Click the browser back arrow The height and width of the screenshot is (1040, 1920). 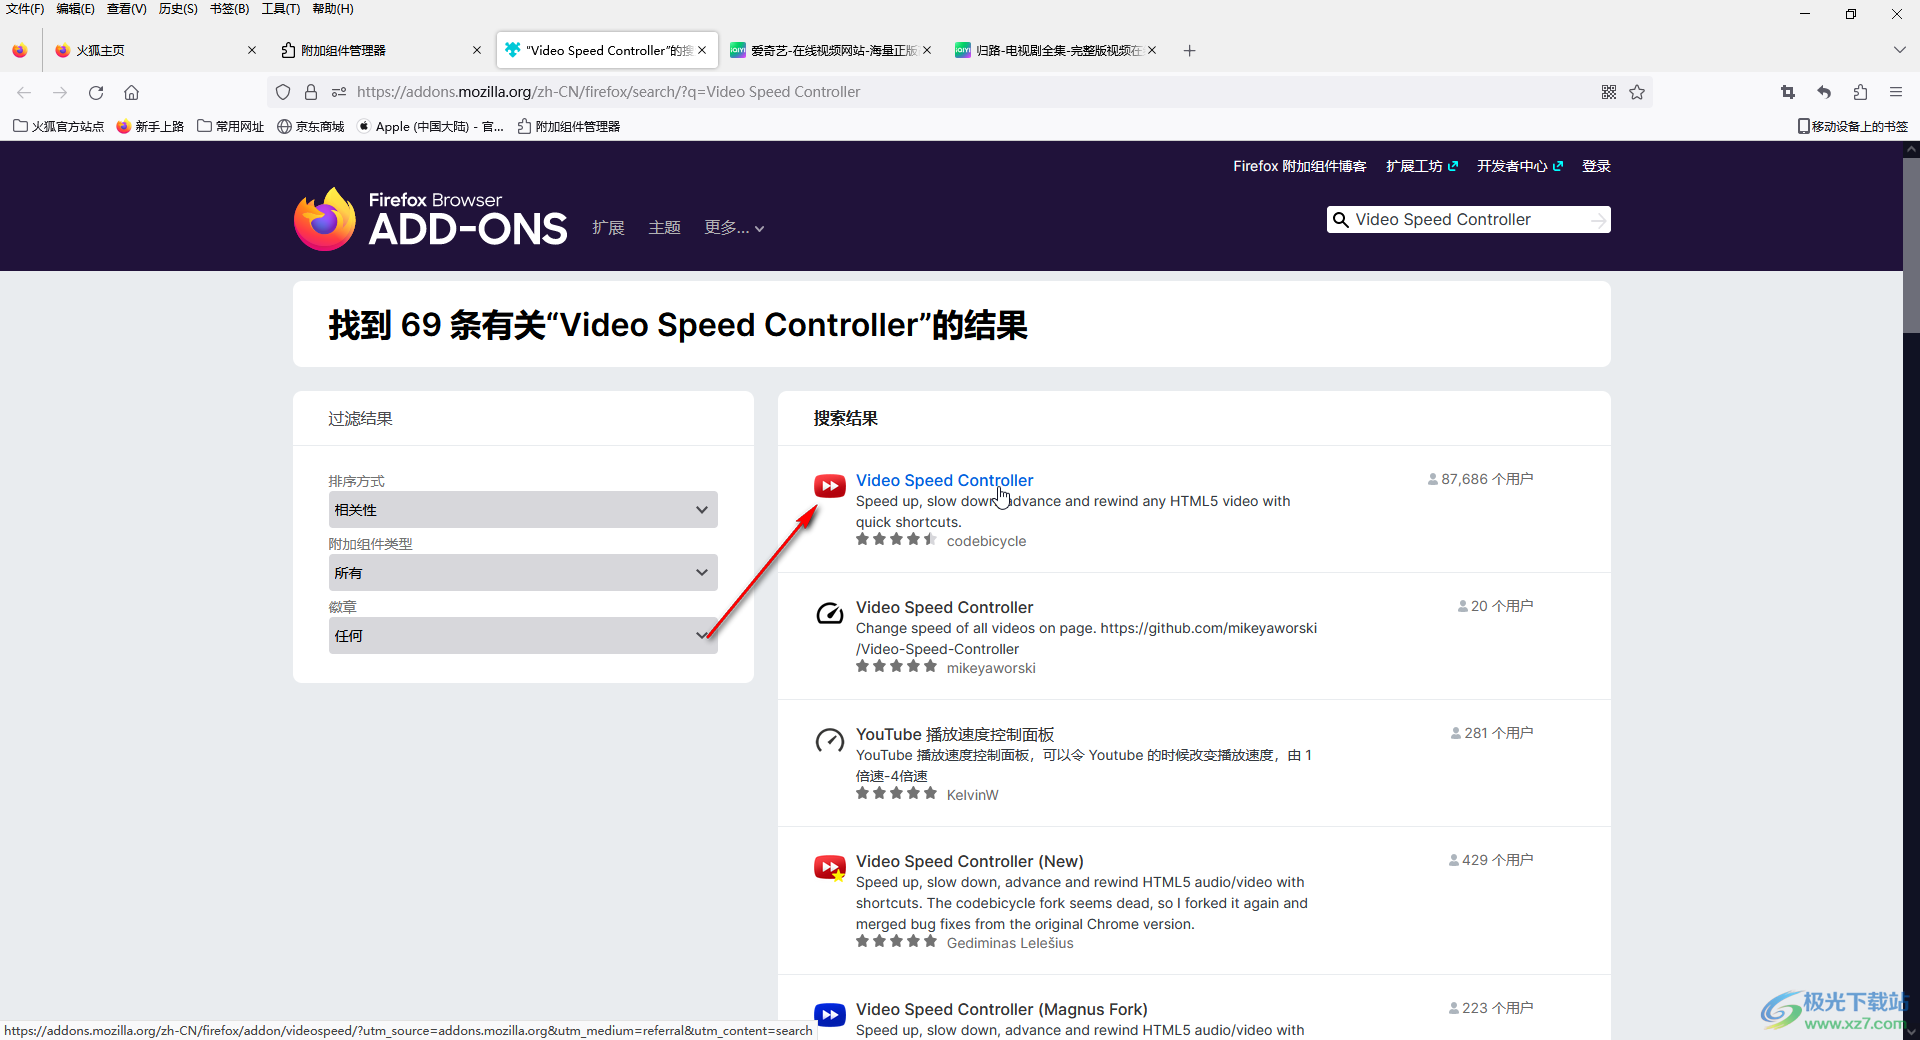tap(24, 92)
